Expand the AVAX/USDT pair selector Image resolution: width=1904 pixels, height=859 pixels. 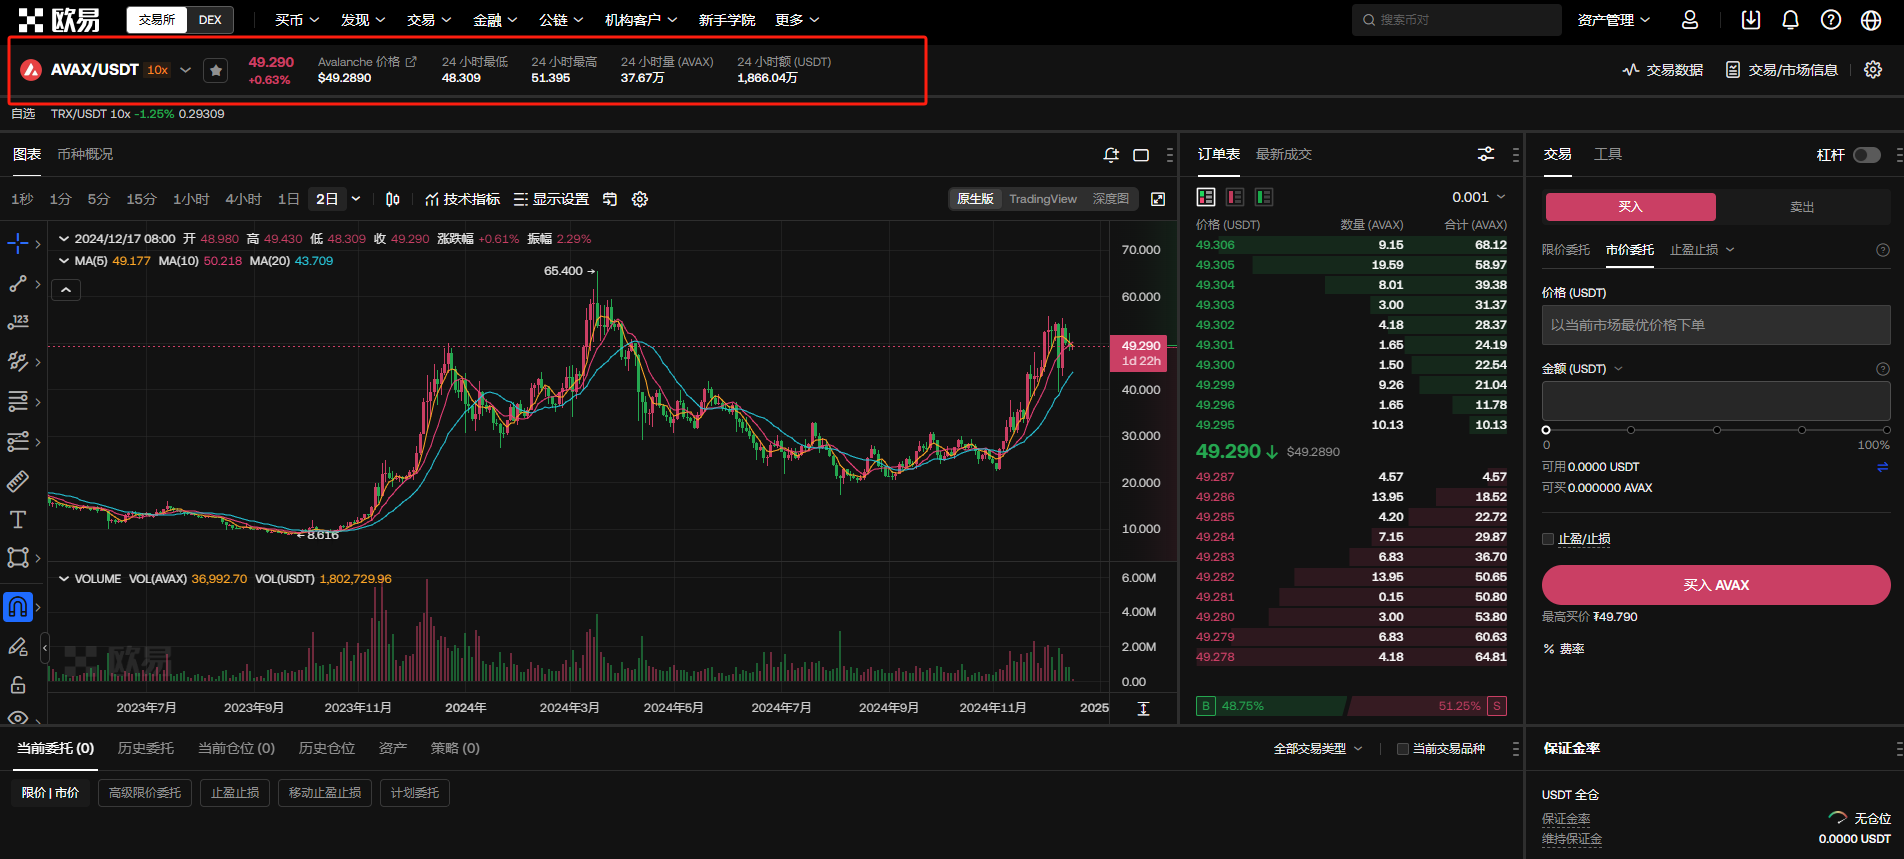click(185, 70)
